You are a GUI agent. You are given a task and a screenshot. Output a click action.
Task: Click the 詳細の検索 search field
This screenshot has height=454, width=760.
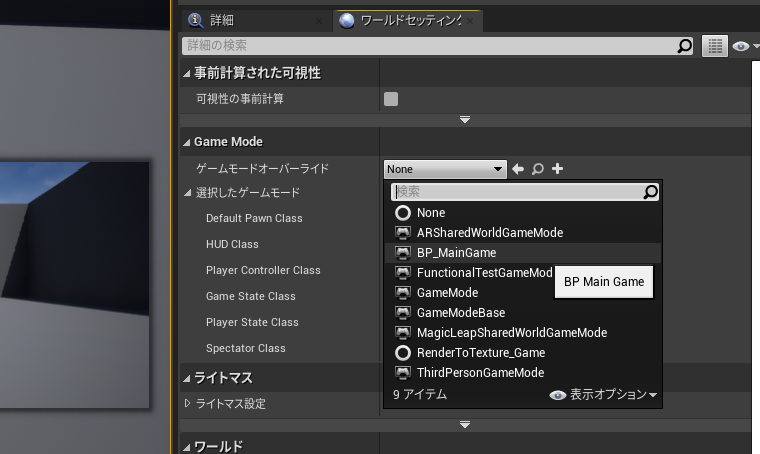click(x=437, y=46)
